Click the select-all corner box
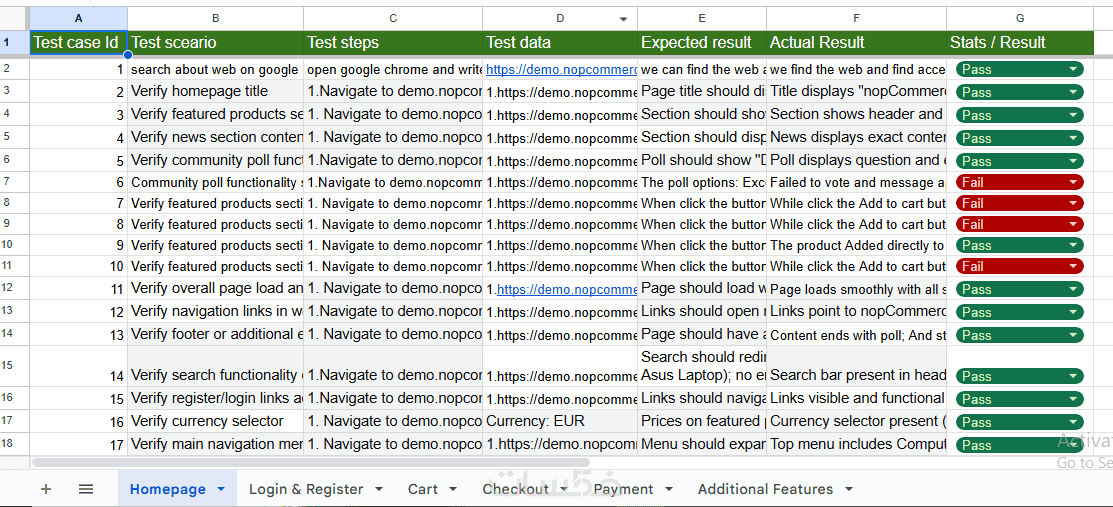 pyautogui.click(x=14, y=18)
